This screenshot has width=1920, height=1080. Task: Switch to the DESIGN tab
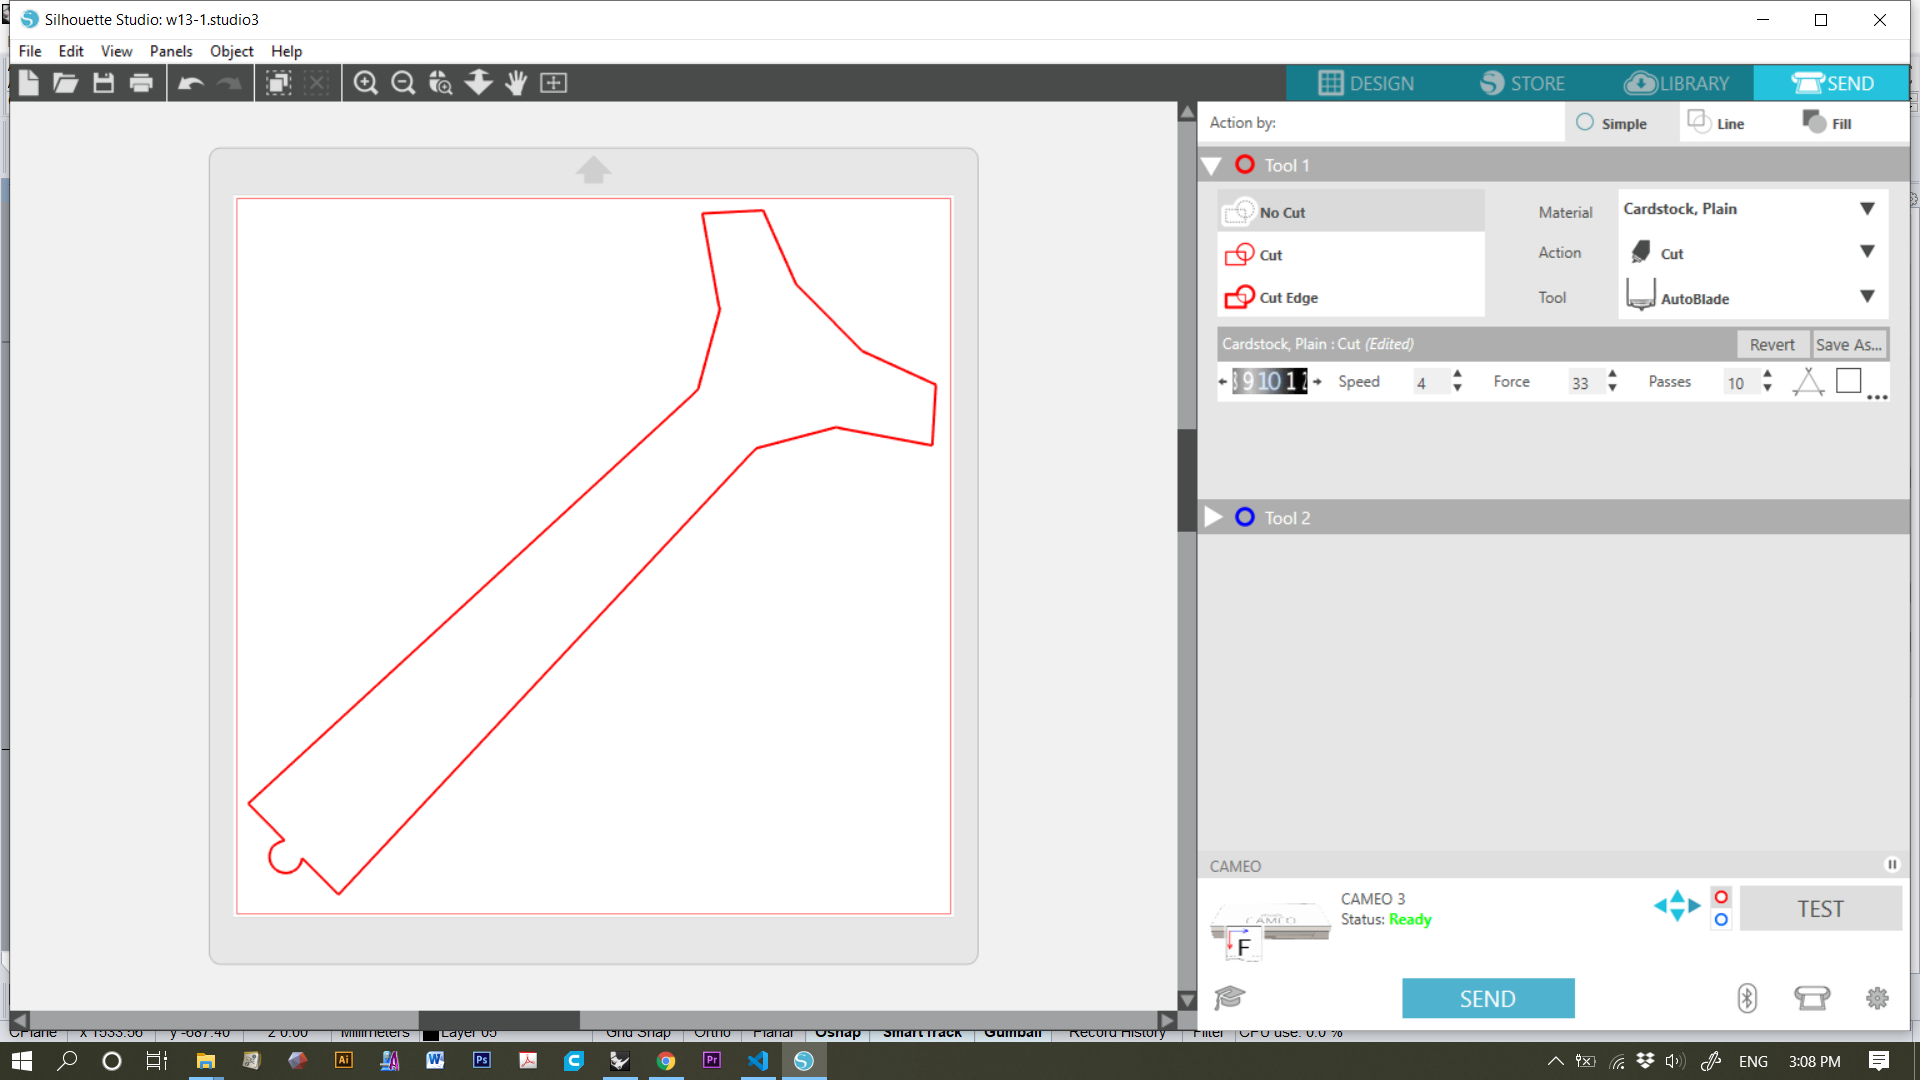1366,83
